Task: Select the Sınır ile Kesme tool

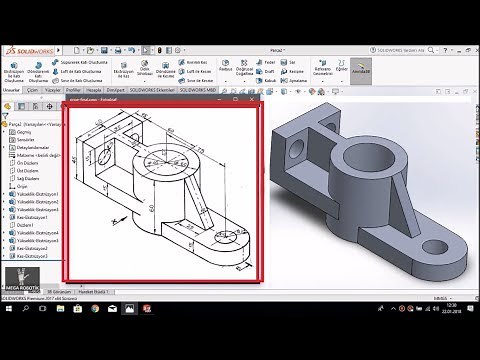Action: coord(196,81)
